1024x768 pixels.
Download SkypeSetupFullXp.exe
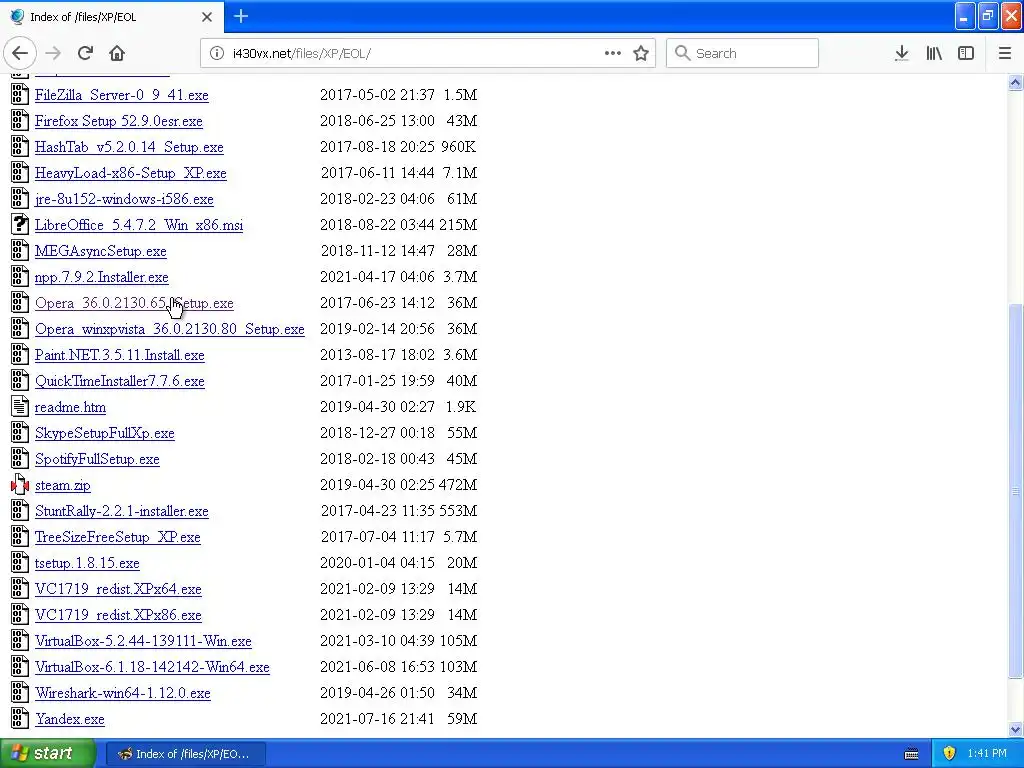(x=104, y=433)
